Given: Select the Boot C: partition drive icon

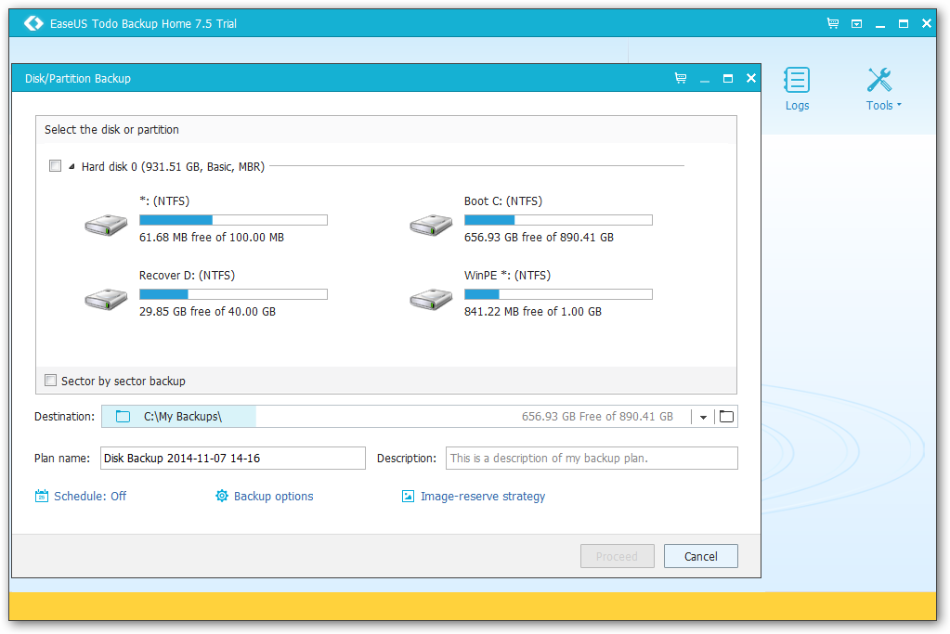Looking at the screenshot, I should point(431,225).
